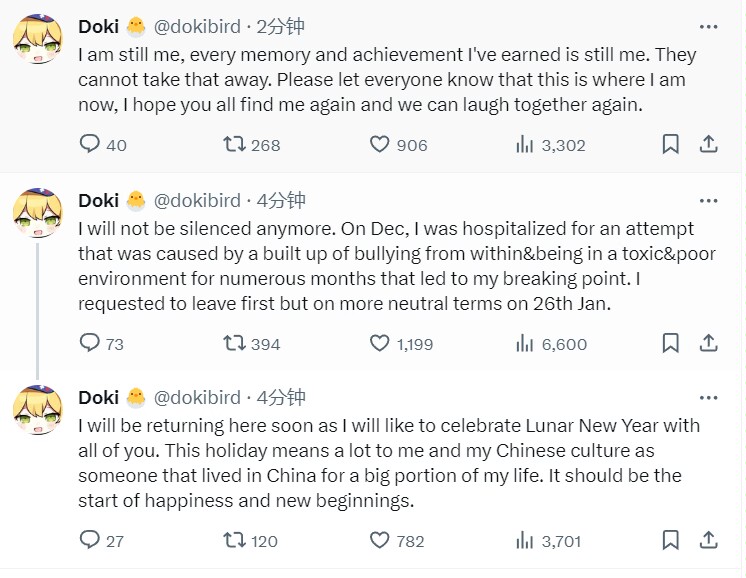Share the Lunar New Year tweet
The width and height of the screenshot is (746, 578).
pyautogui.click(x=708, y=541)
